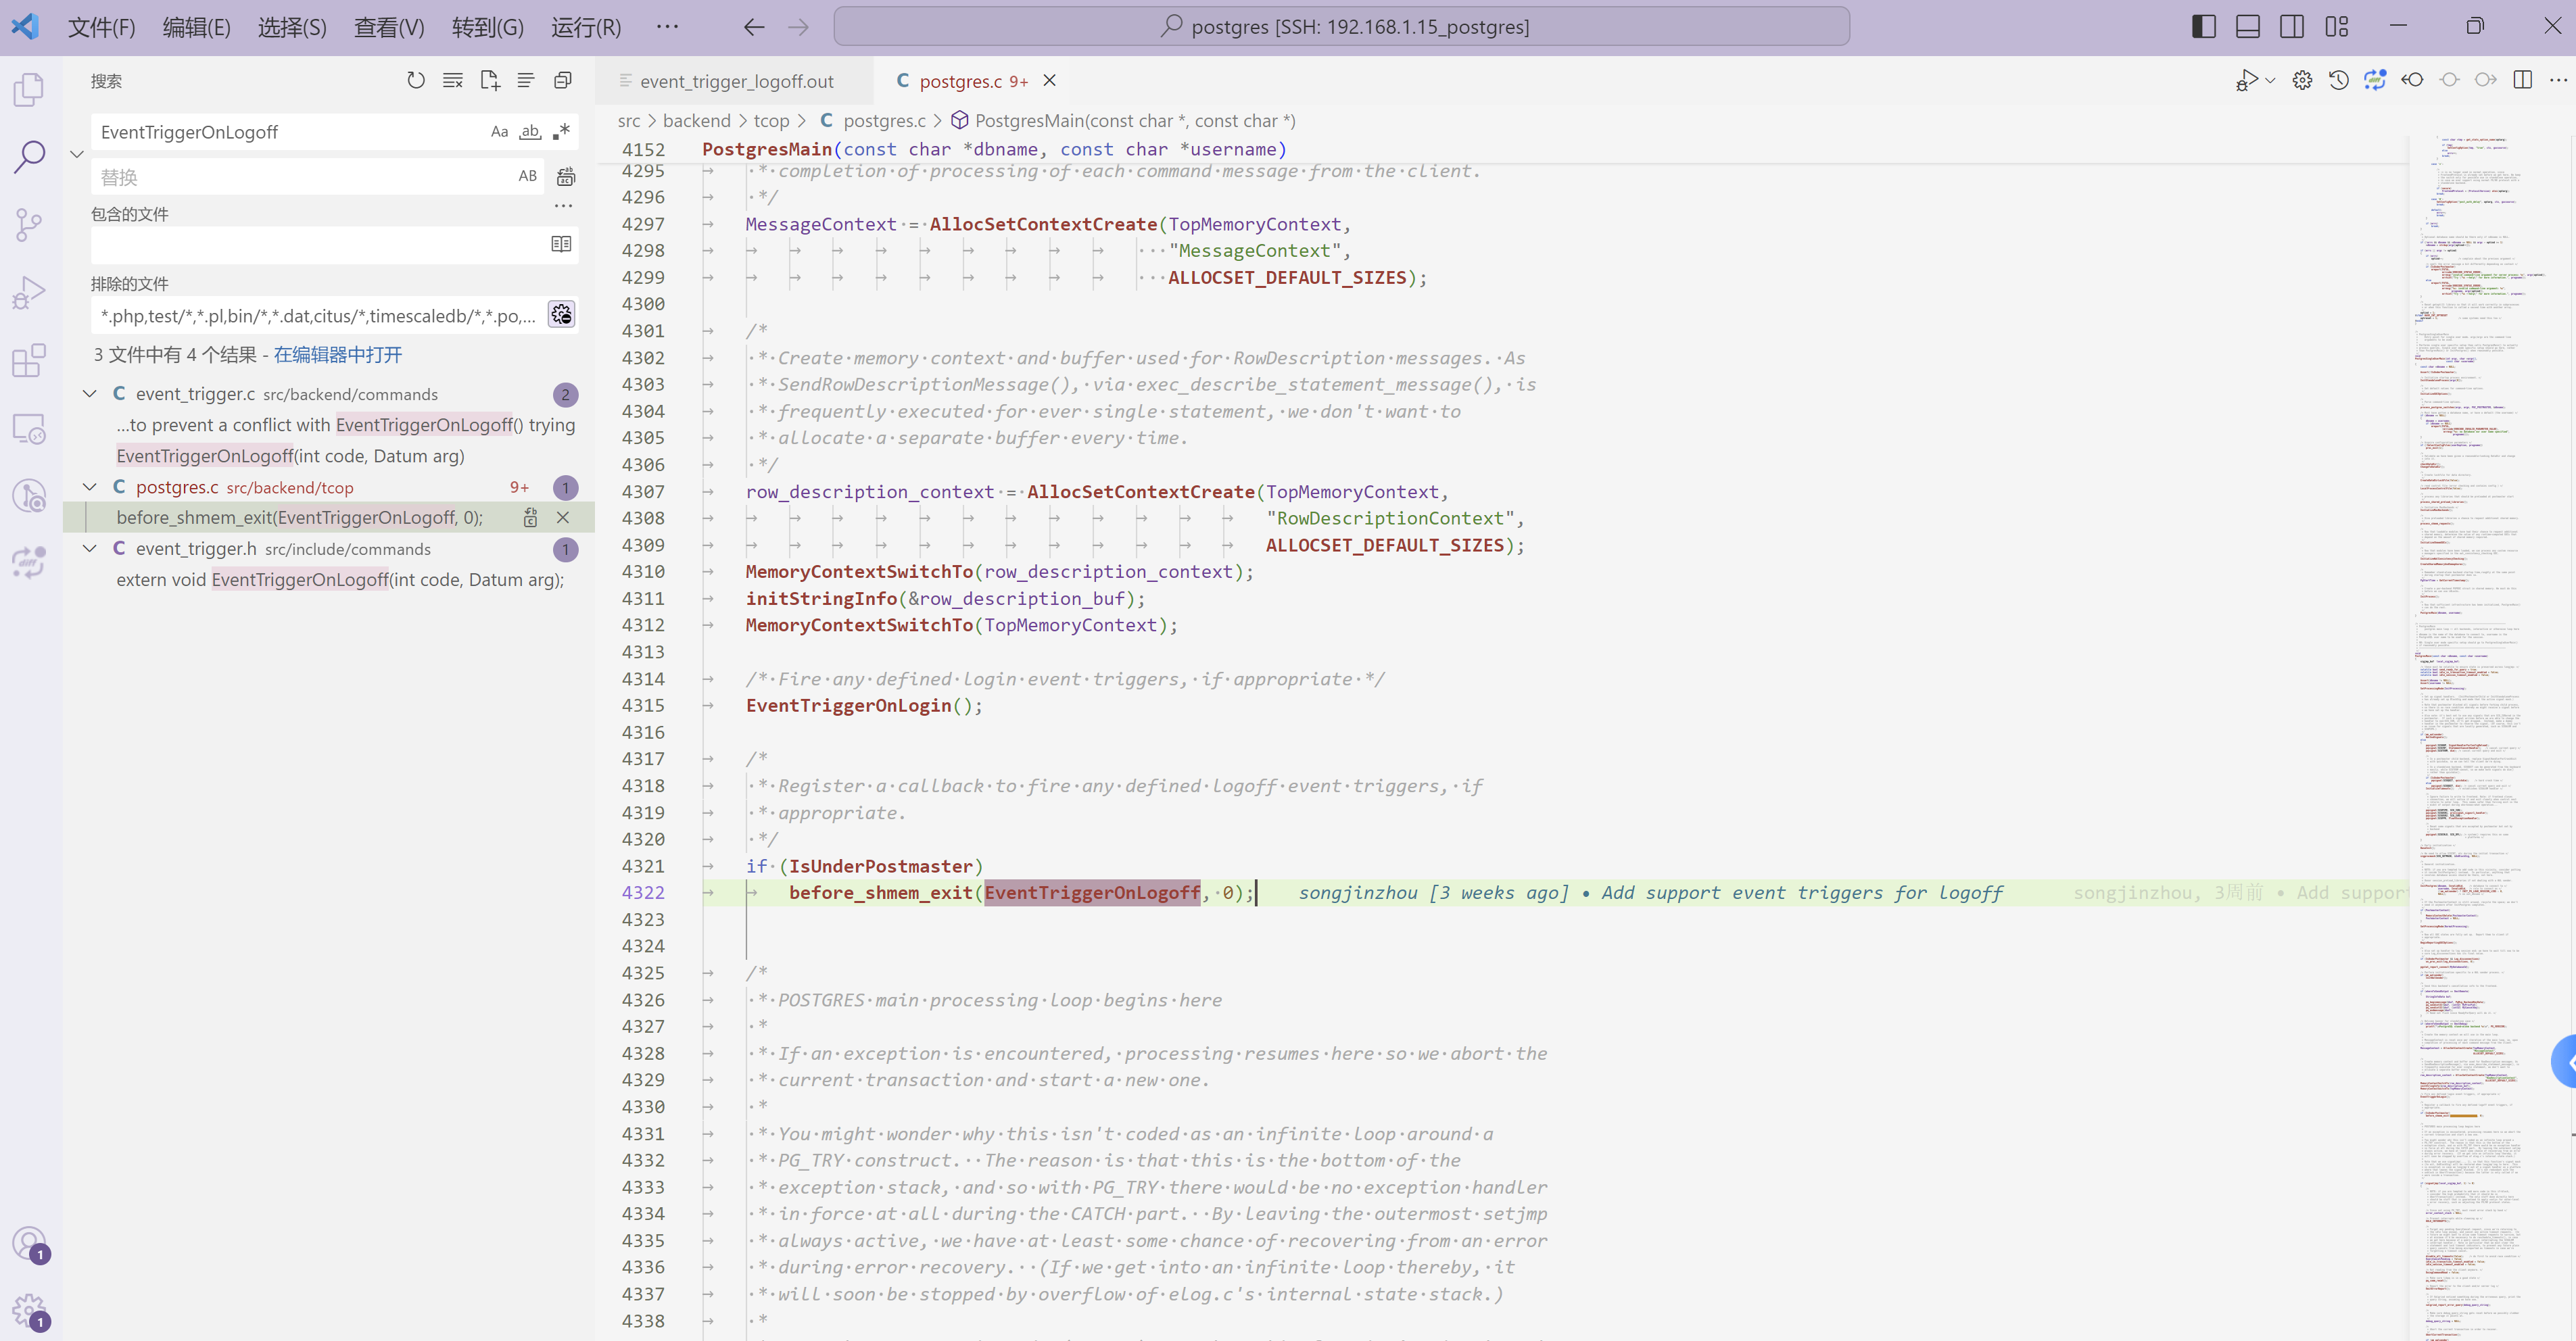Go forward in navigation history
Image resolution: width=2576 pixels, height=1341 pixels.
[798, 27]
